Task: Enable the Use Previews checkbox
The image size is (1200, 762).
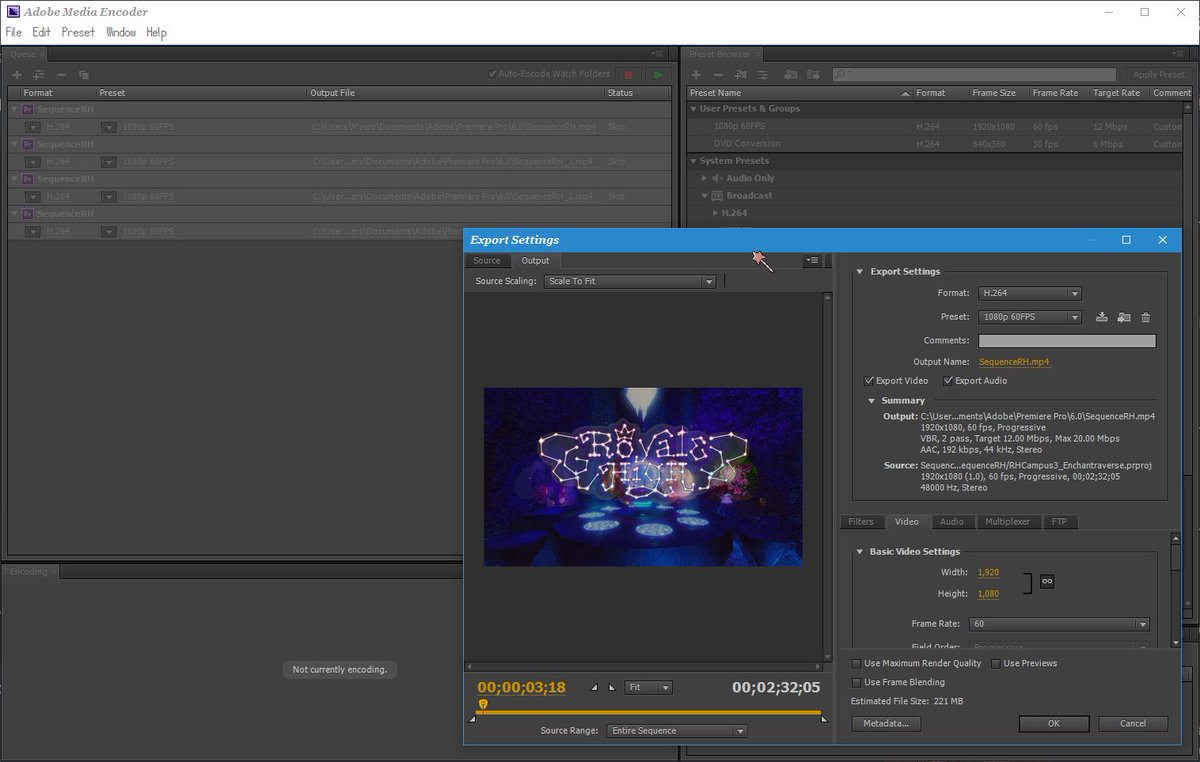Action: tap(996, 664)
